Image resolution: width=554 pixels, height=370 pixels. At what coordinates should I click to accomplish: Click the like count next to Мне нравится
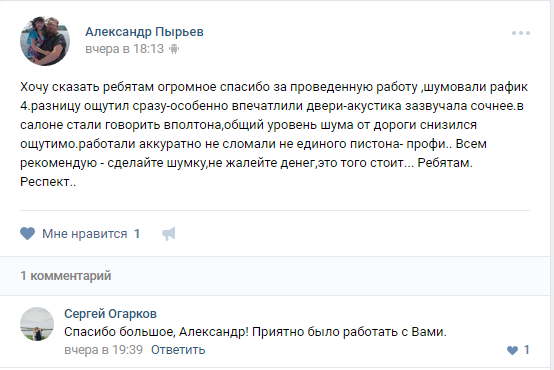coord(137,234)
